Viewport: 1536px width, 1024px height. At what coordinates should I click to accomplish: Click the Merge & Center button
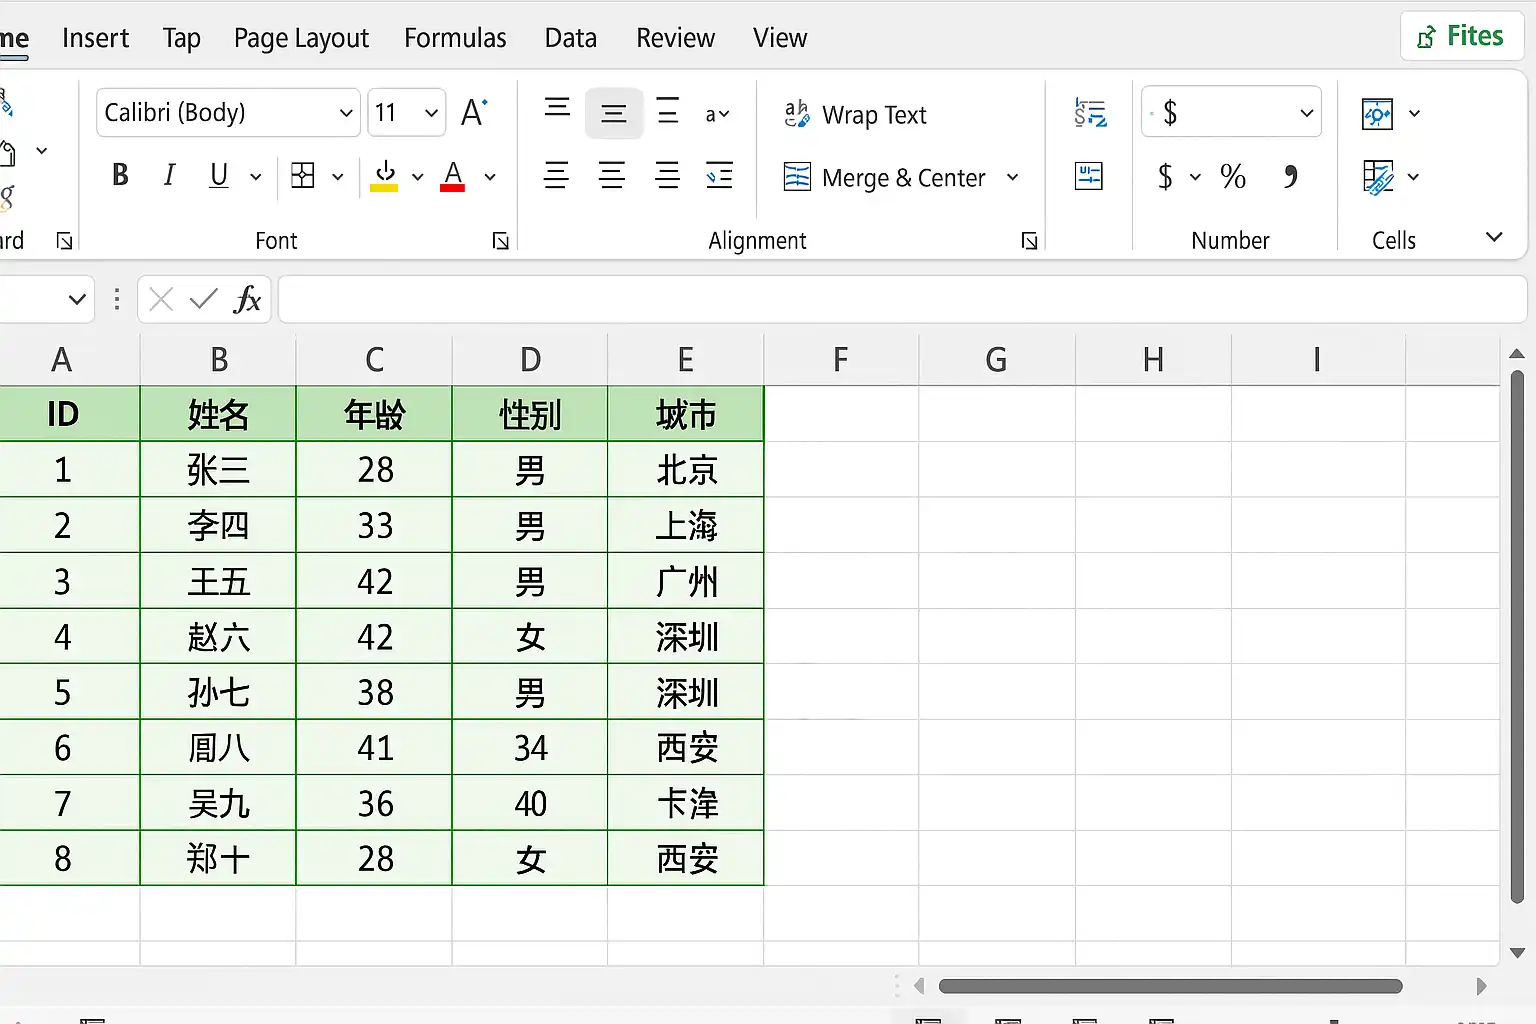pos(885,177)
